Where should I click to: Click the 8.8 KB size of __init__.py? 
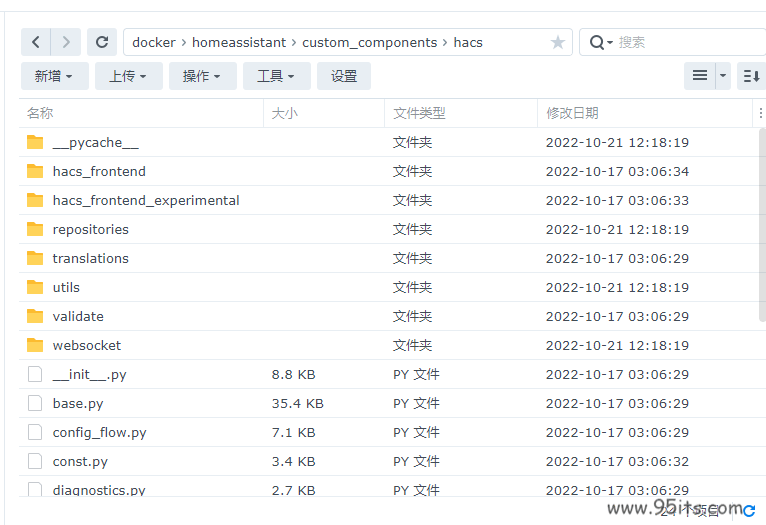[294, 375]
